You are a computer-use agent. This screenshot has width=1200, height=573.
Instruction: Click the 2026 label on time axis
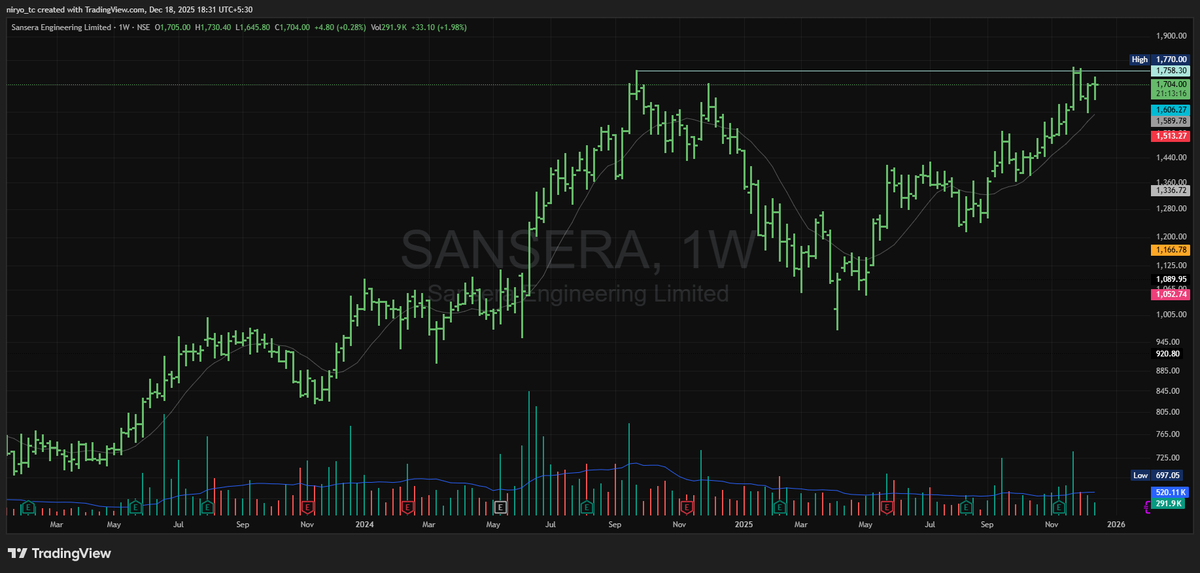coord(1117,523)
